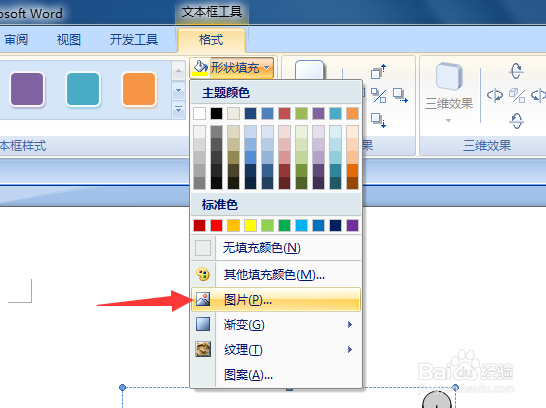The height and width of the screenshot is (408, 546).
Task: Expand the 渐变(G) submenu arrow
Action: click(350, 324)
